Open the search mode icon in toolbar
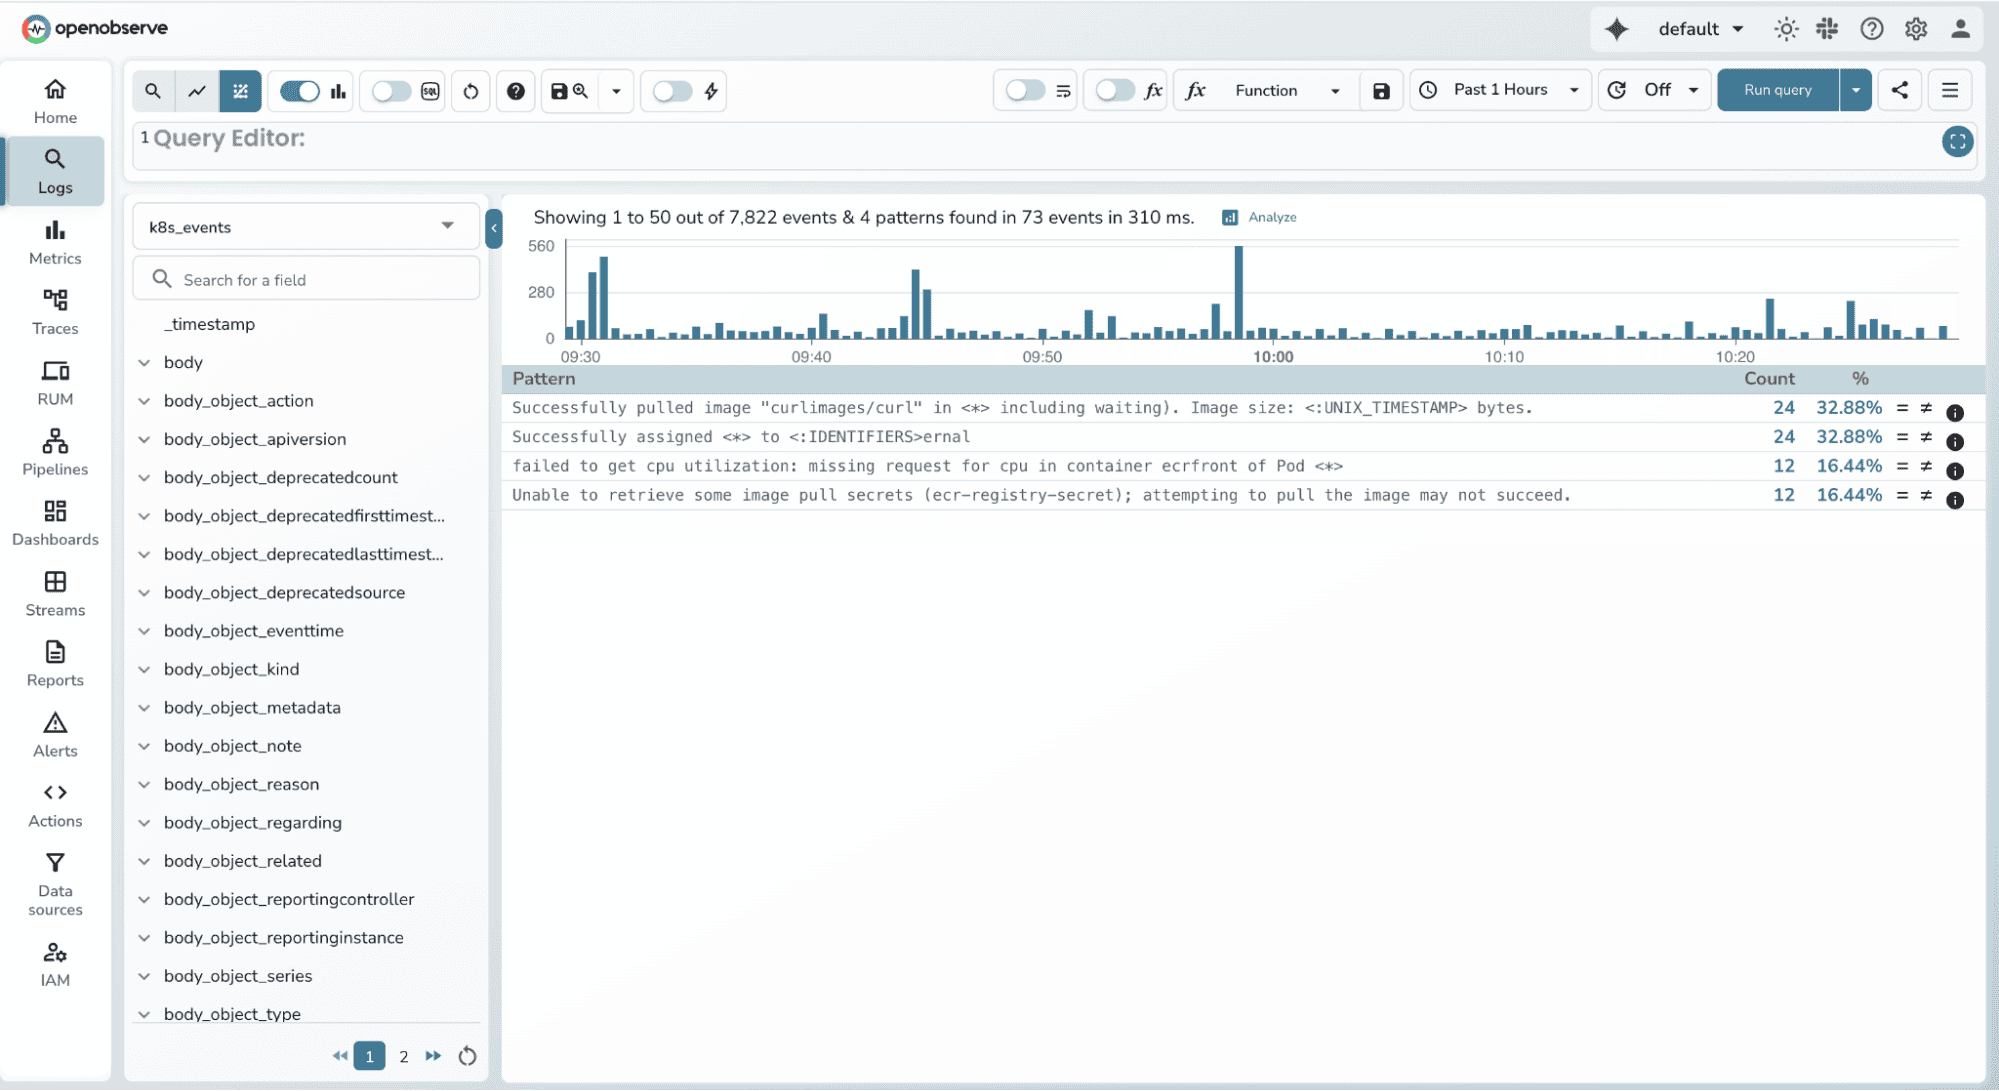This screenshot has width=1999, height=1091. point(152,91)
